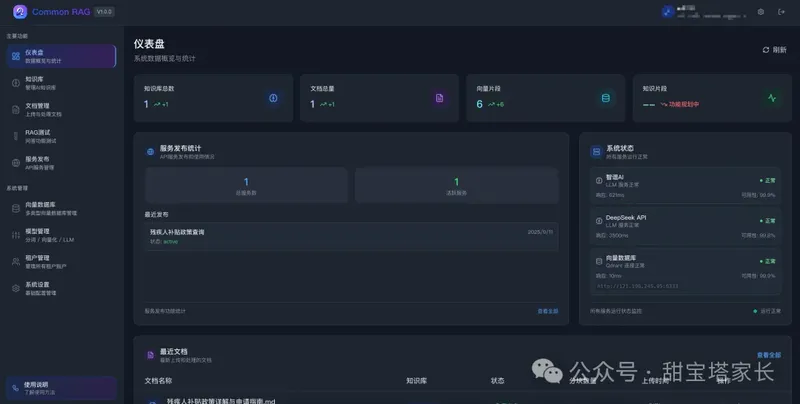
Task: Click the 活跃服务 count tile
Action: (x=456, y=186)
